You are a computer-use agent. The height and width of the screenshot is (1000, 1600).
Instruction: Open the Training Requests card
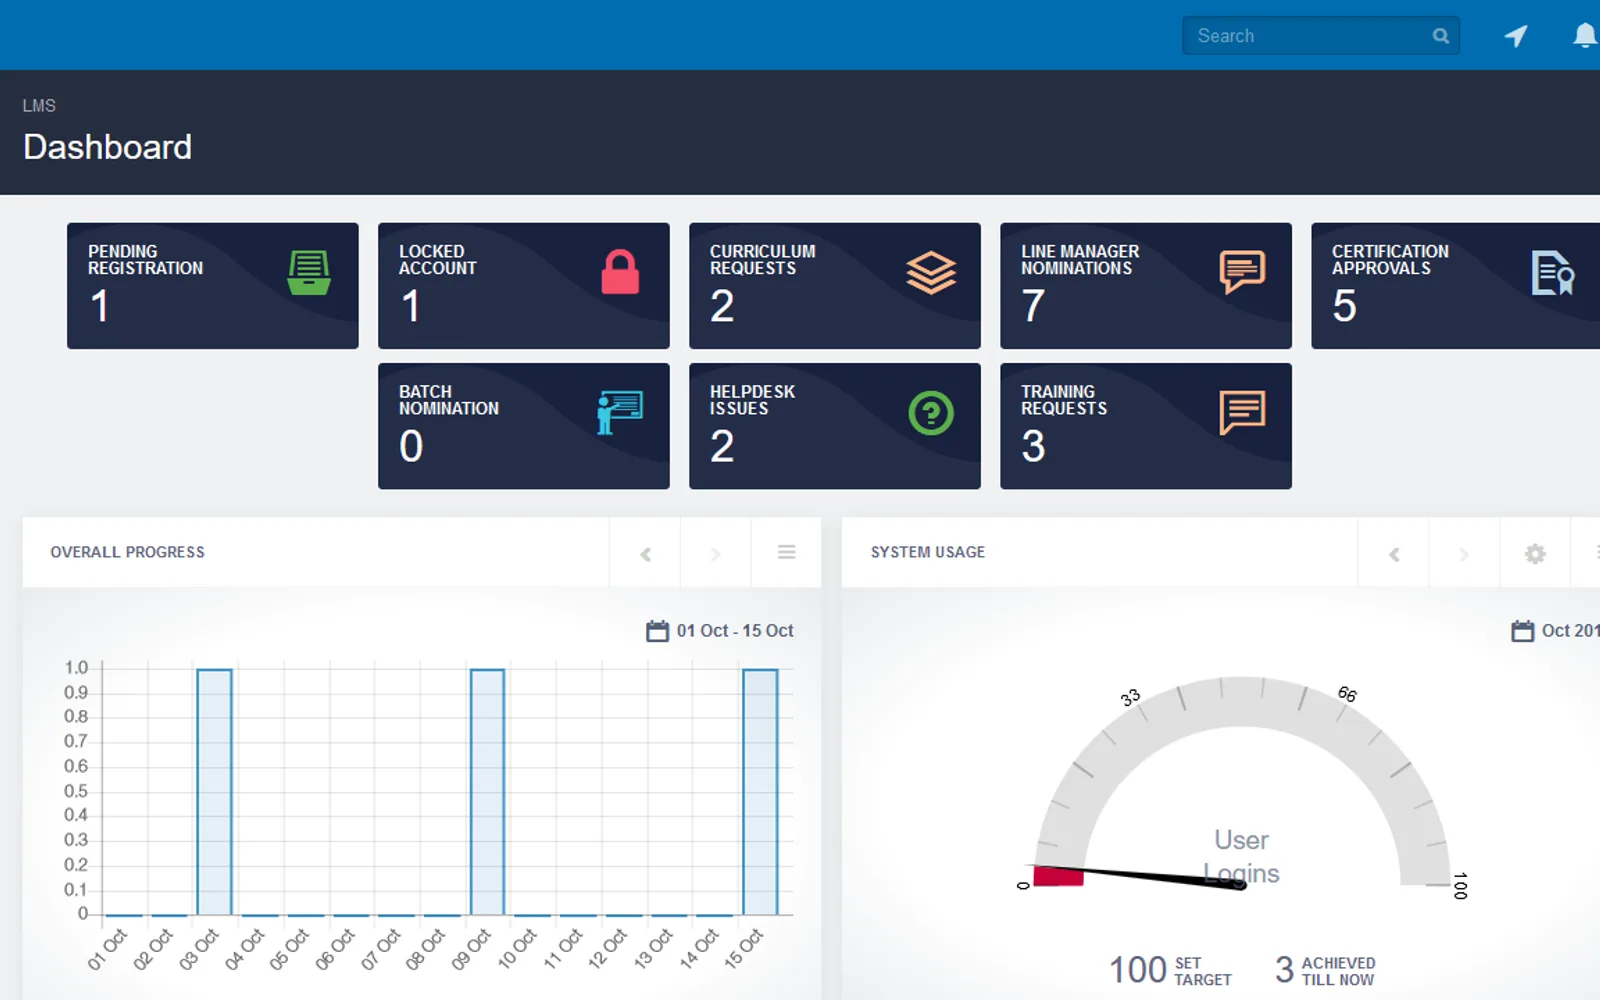click(x=1146, y=426)
